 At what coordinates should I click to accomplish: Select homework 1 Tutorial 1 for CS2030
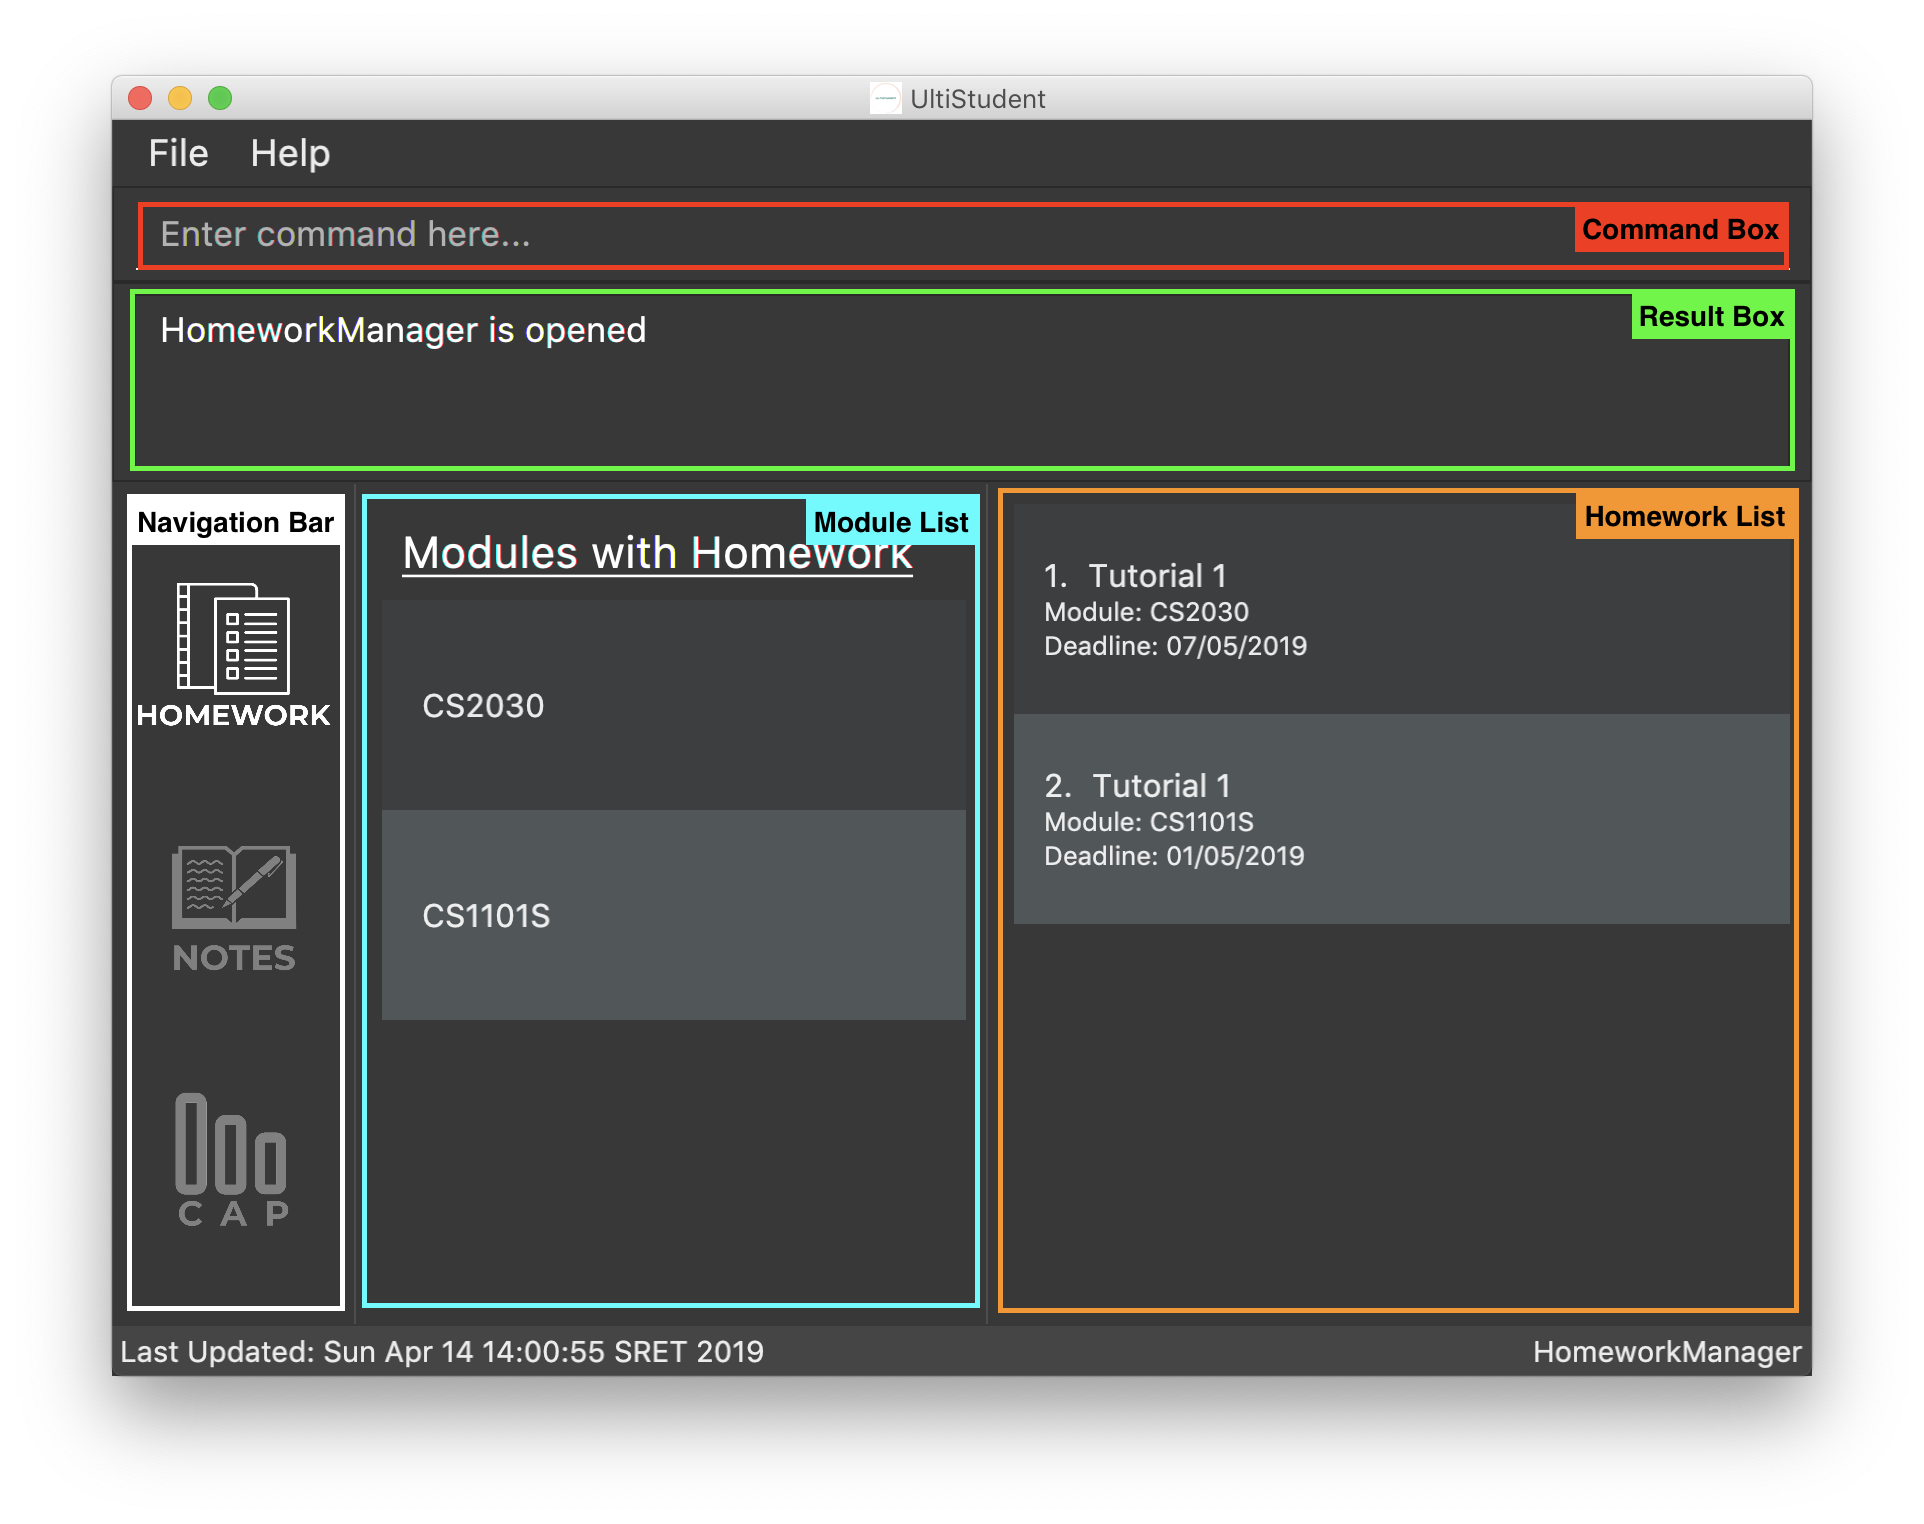[1401, 610]
